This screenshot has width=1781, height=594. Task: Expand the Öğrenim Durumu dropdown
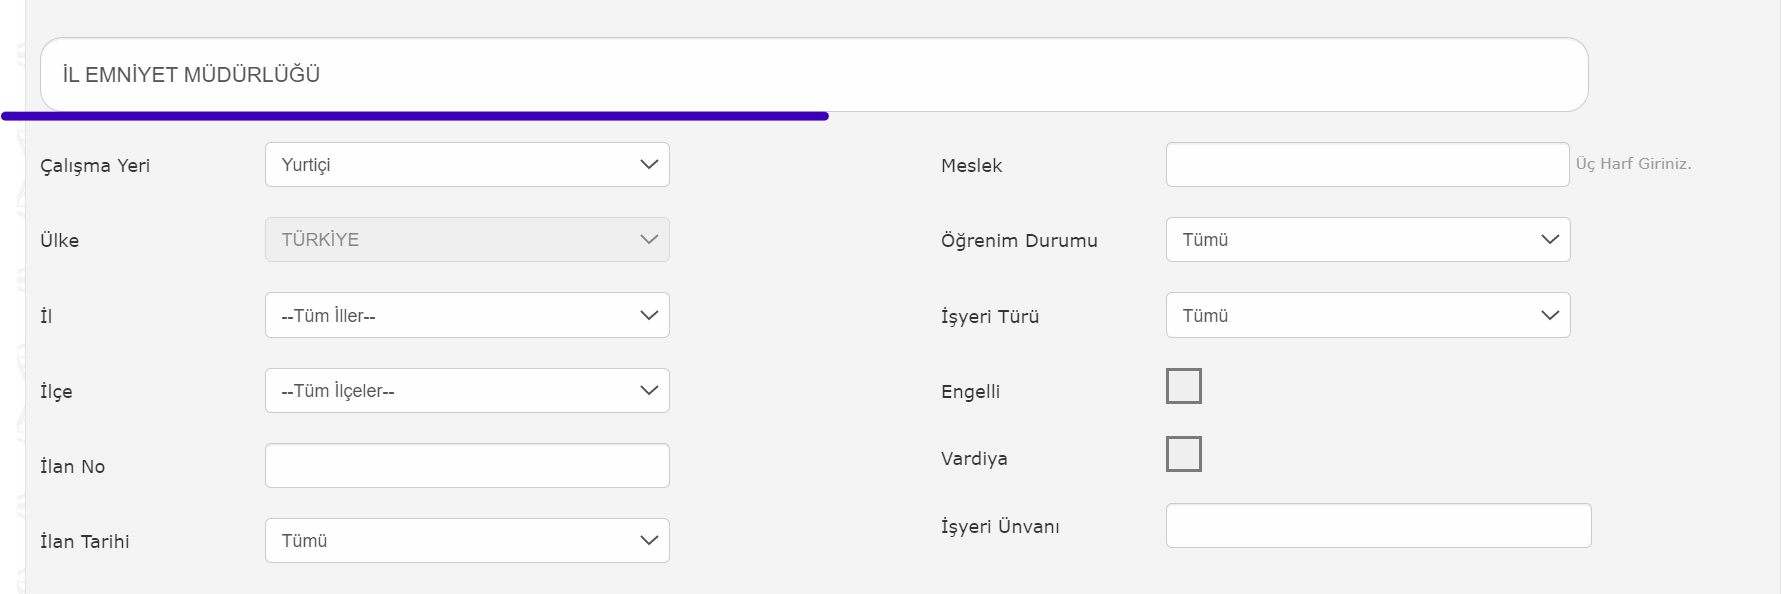[1368, 240]
